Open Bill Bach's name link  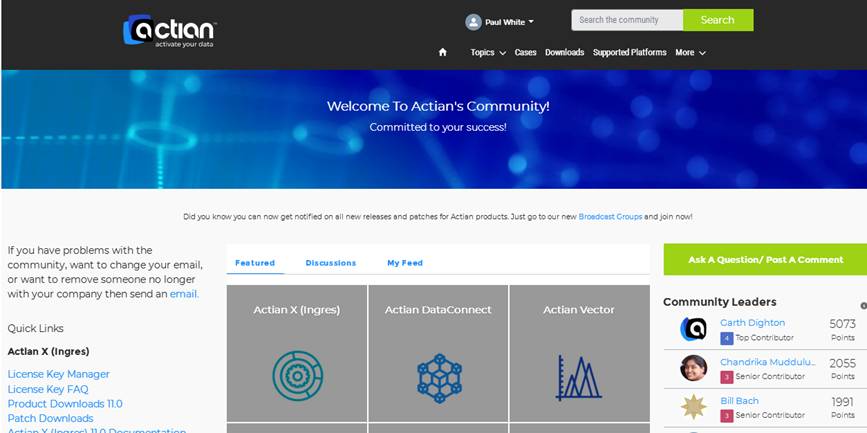click(x=739, y=400)
